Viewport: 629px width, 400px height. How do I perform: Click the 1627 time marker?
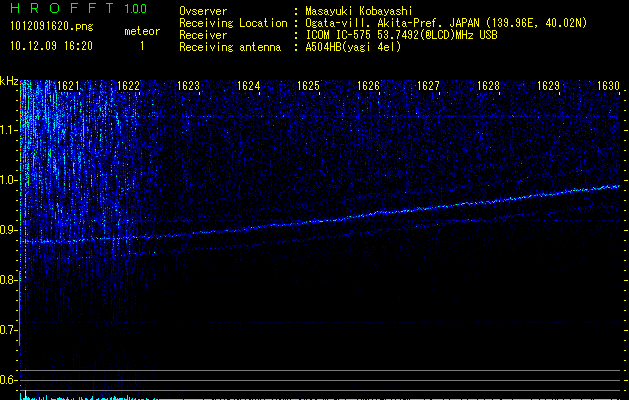pos(428,86)
